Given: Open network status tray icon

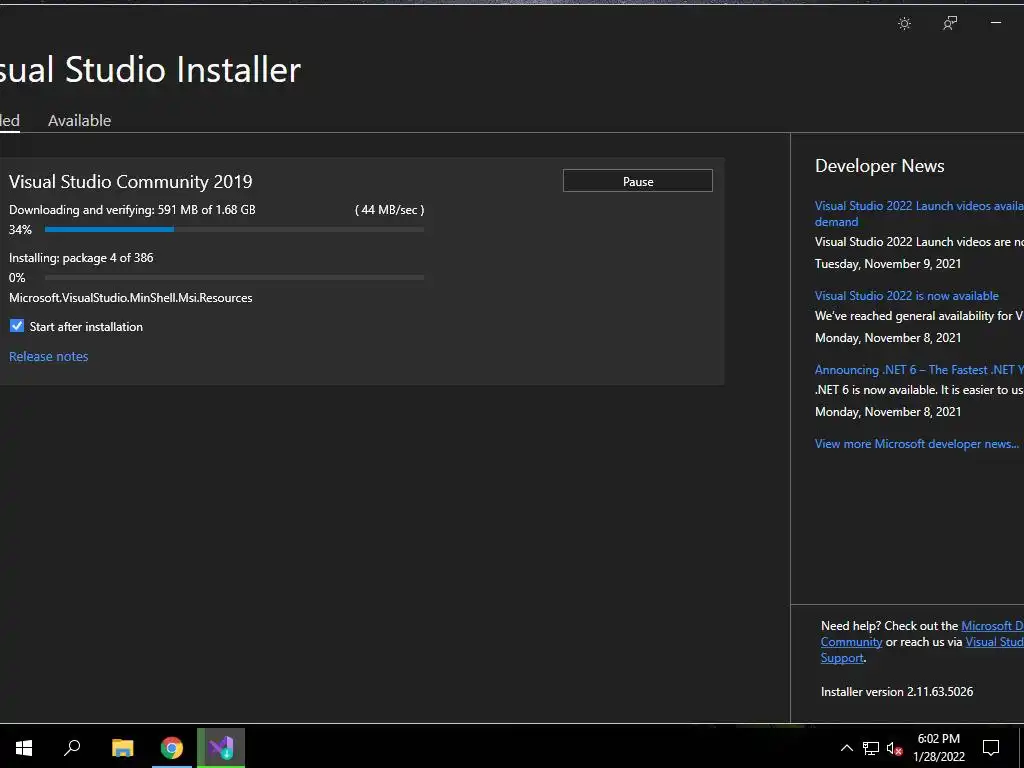Looking at the screenshot, I should tap(871, 748).
